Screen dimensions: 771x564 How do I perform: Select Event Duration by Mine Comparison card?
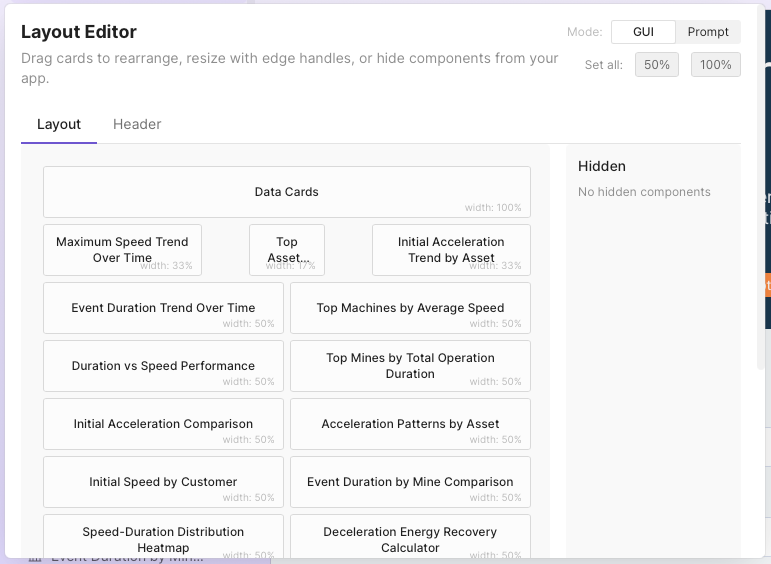(x=411, y=482)
